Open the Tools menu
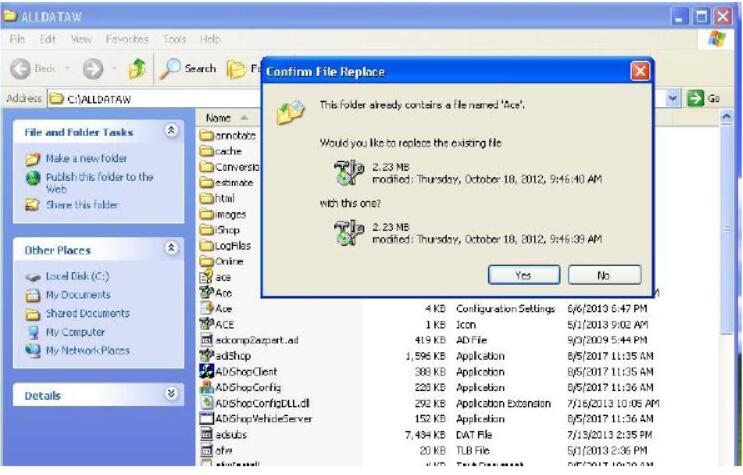The height and width of the screenshot is (475, 743). click(x=174, y=39)
